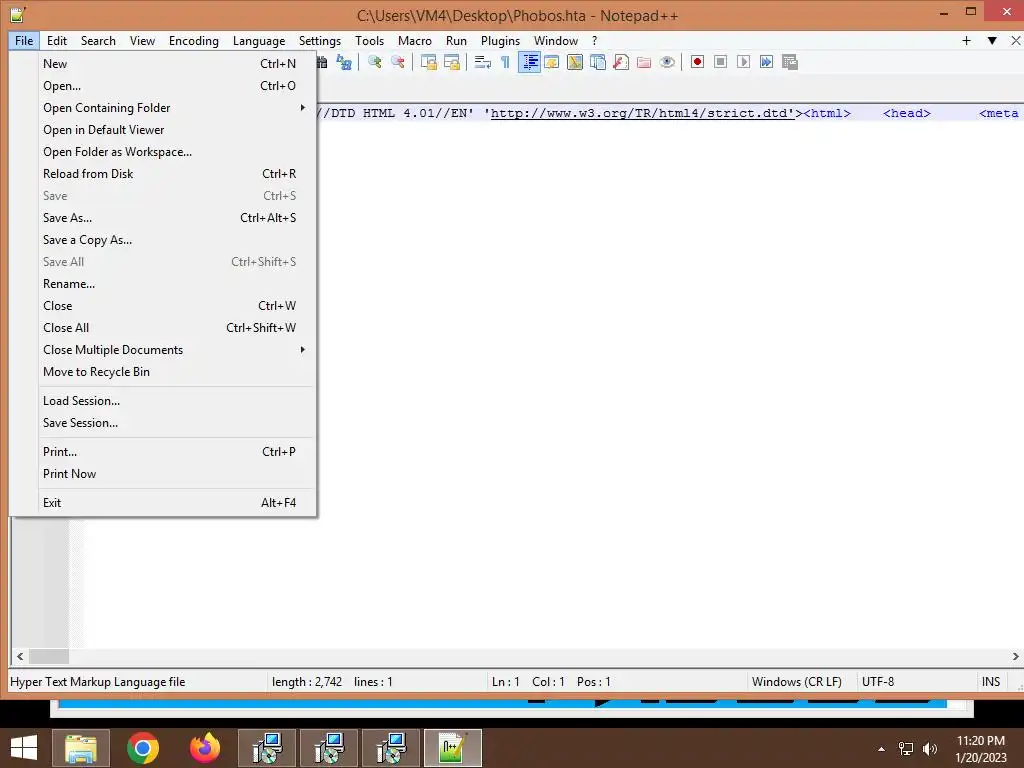The height and width of the screenshot is (768, 1024).
Task: Select Open Folder as Workspace...
Action: tap(170, 152)
